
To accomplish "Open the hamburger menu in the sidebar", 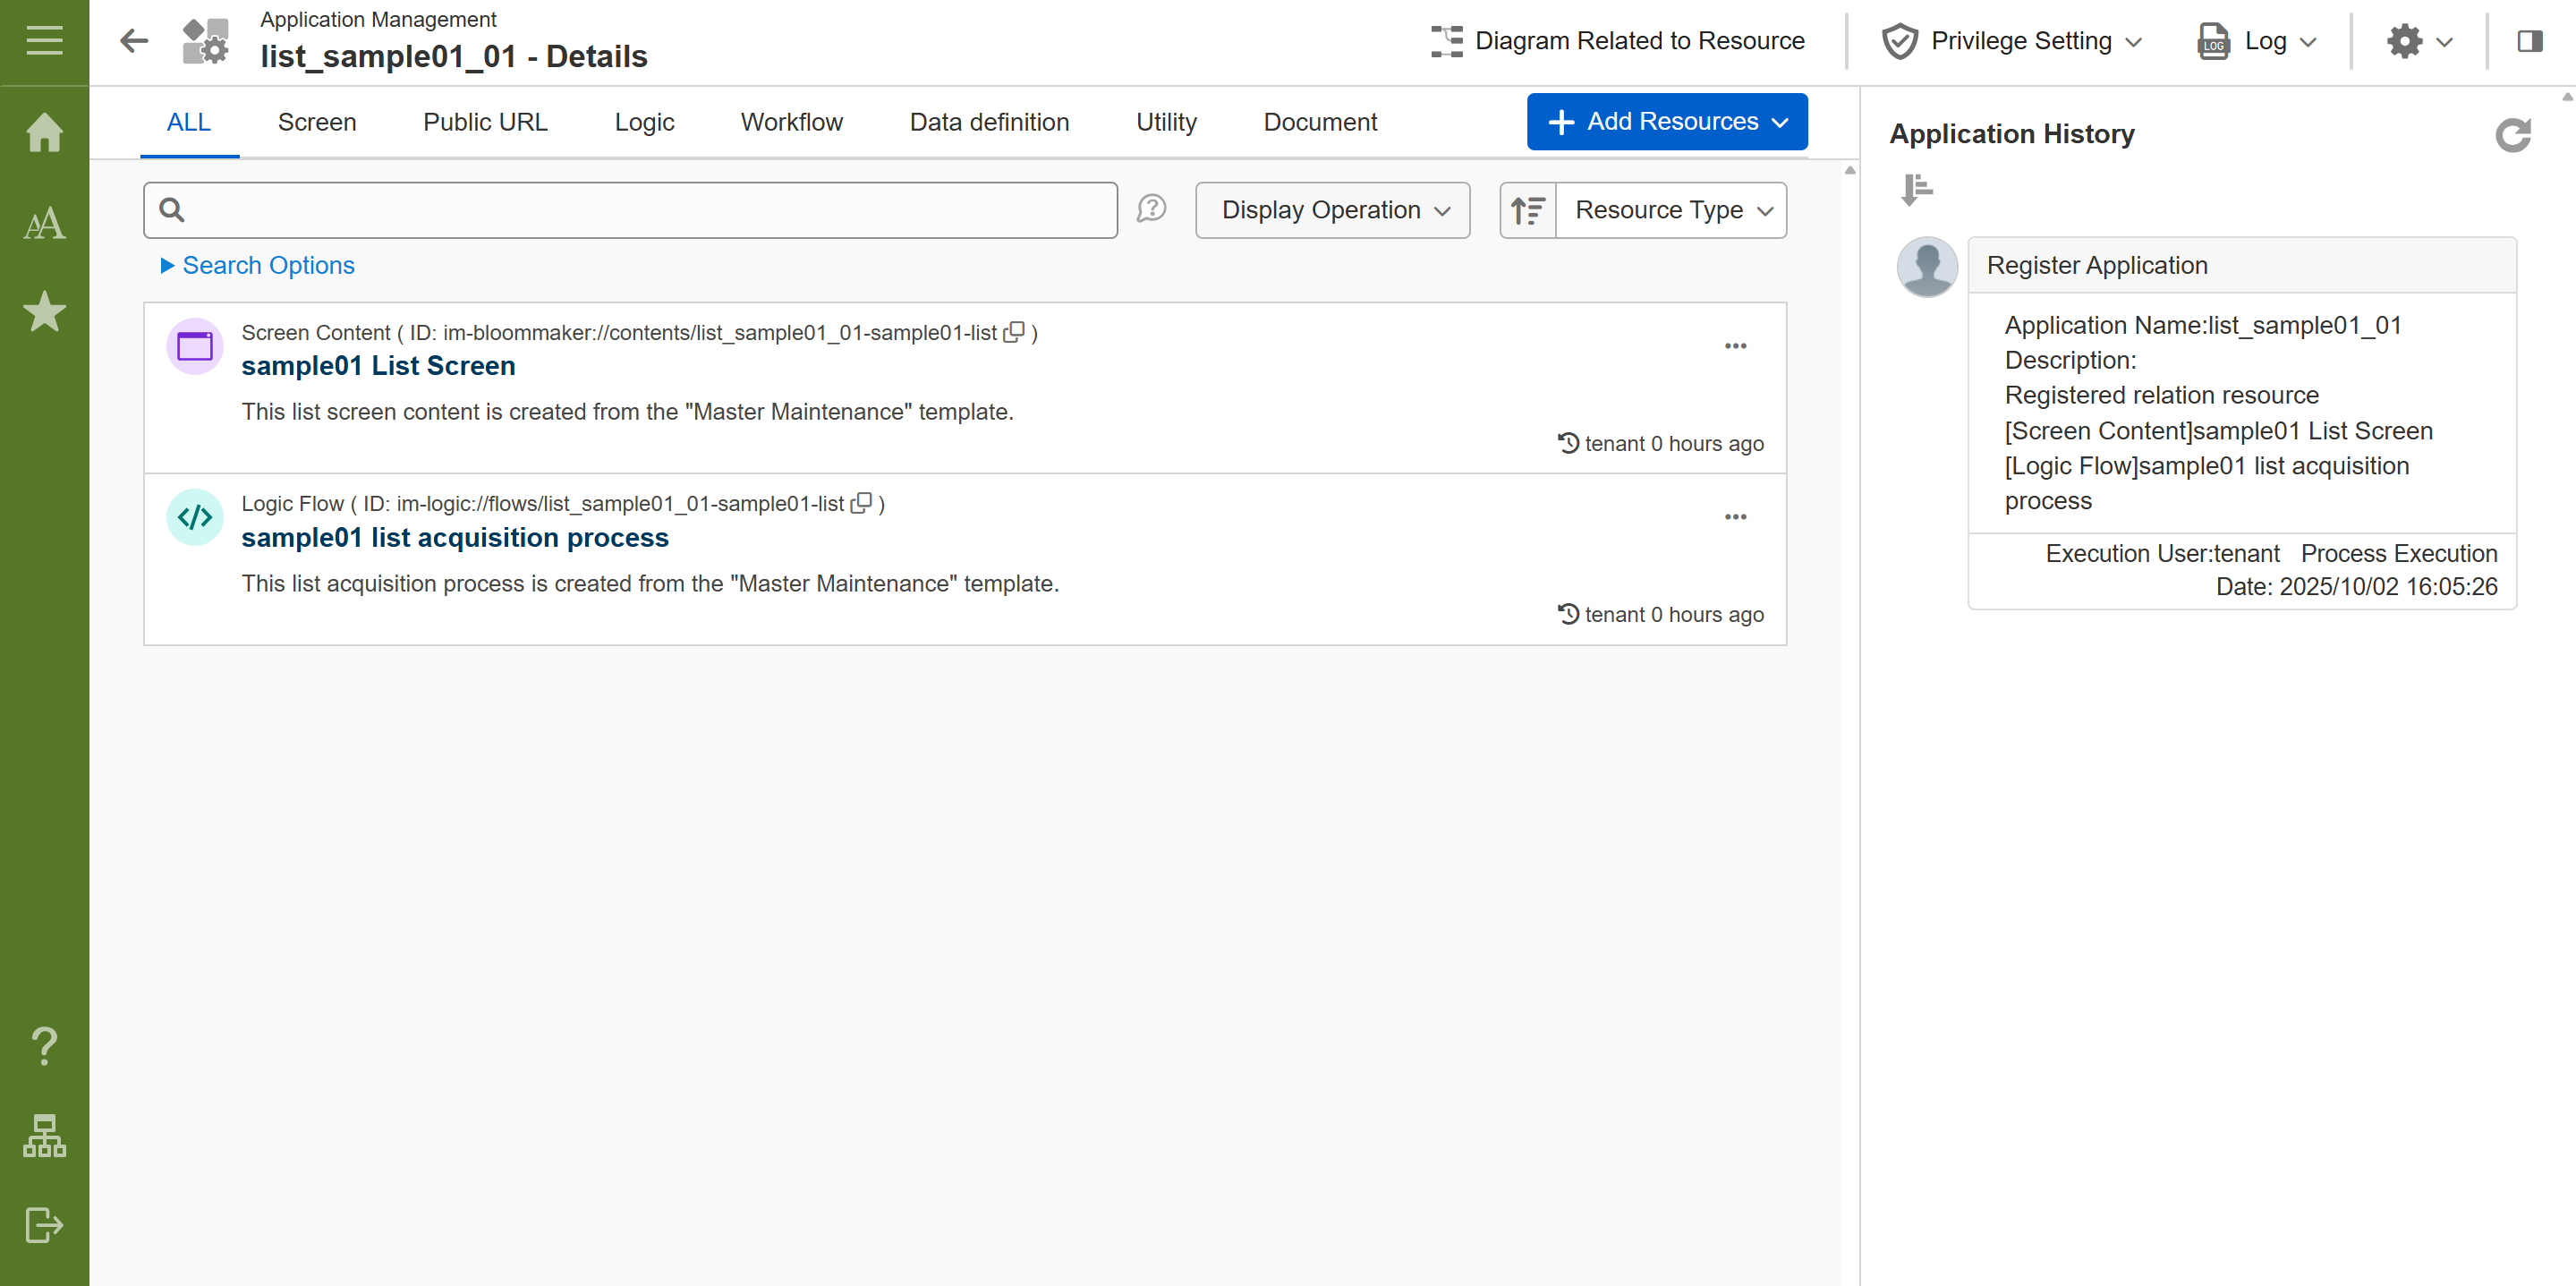I will (x=44, y=41).
